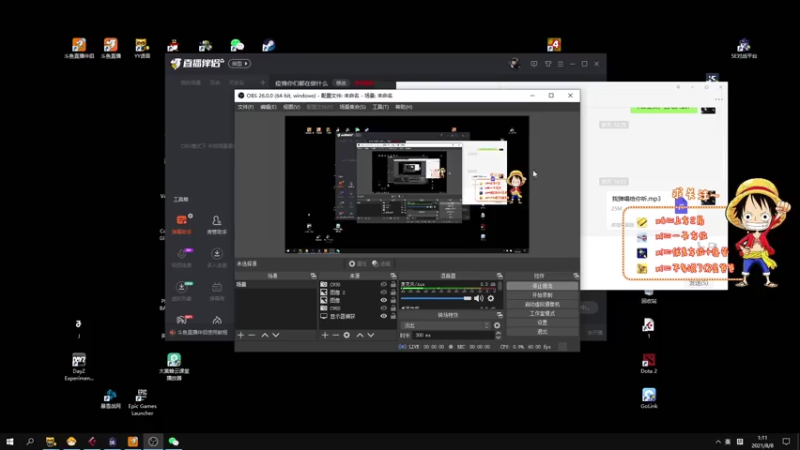Open WeChat from the taskbar
The height and width of the screenshot is (450, 800).
coord(173,441)
